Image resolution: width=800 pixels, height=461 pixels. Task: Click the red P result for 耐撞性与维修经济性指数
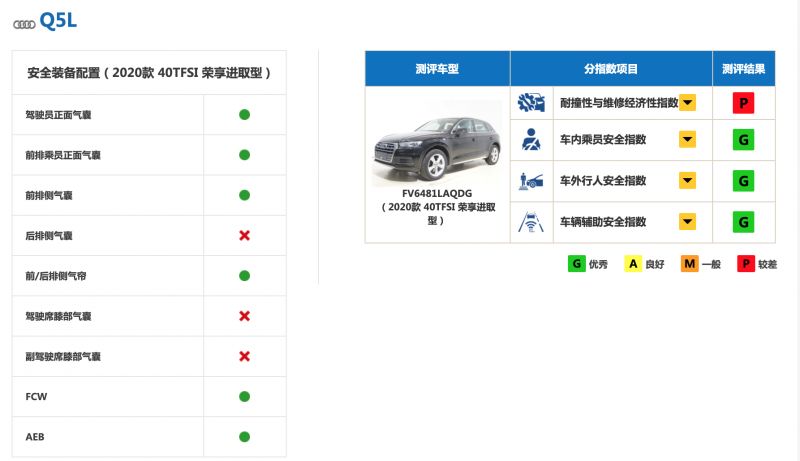pyautogui.click(x=743, y=103)
